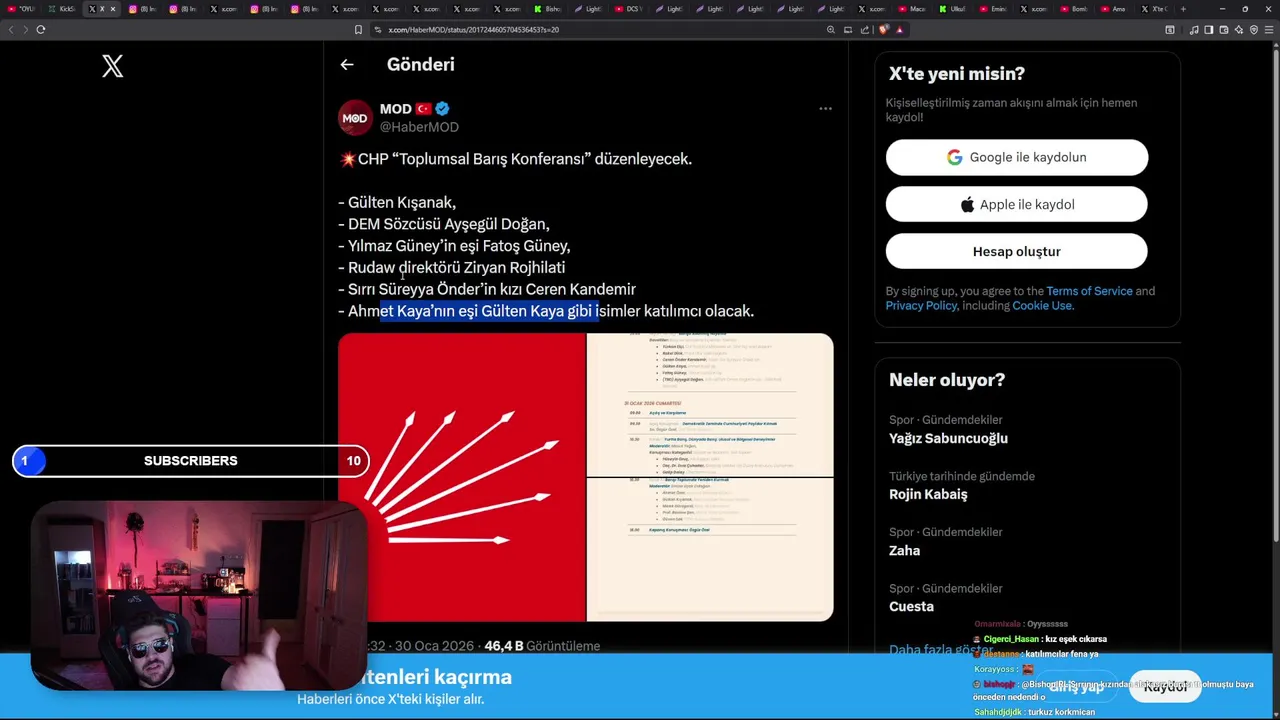Click the back arrow next to Gönderi
Image resolution: width=1280 pixels, height=720 pixels.
click(x=347, y=65)
